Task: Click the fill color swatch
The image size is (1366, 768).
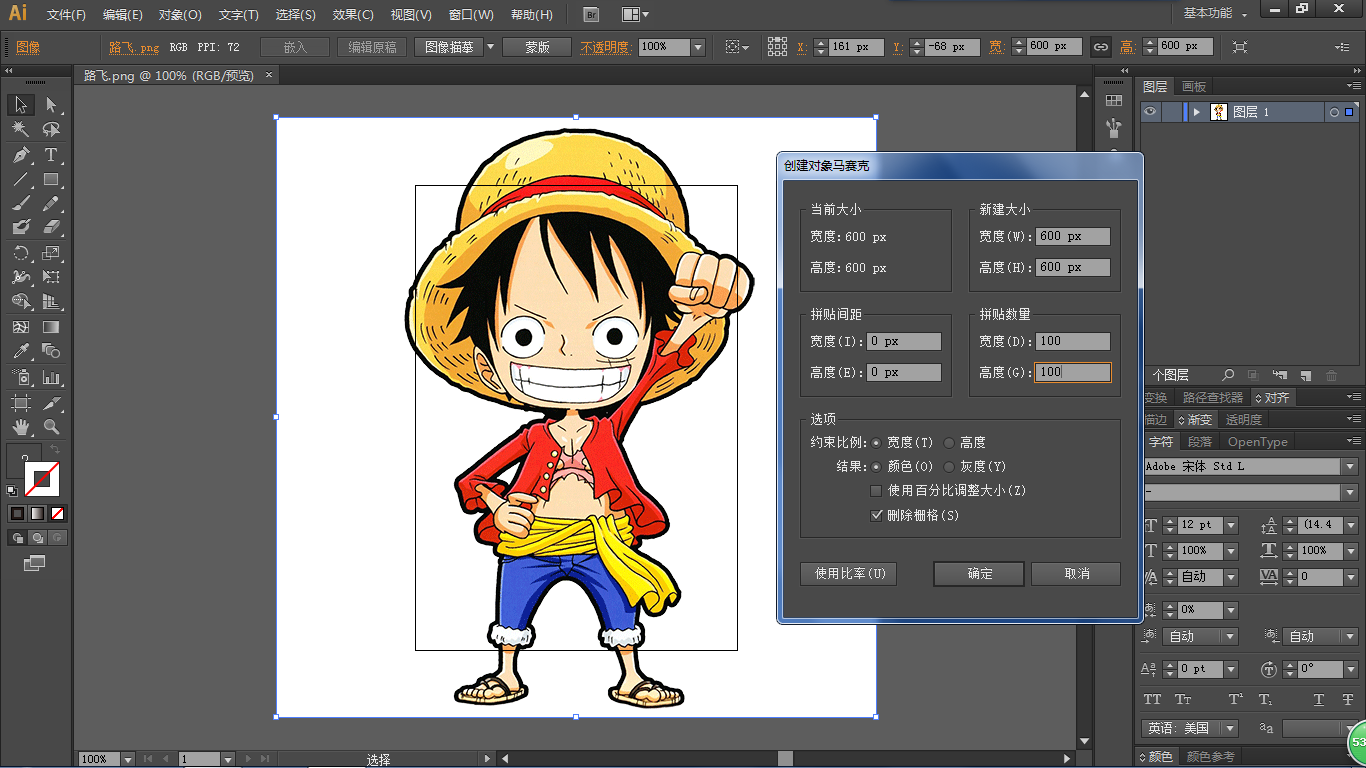Action: [x=26, y=462]
